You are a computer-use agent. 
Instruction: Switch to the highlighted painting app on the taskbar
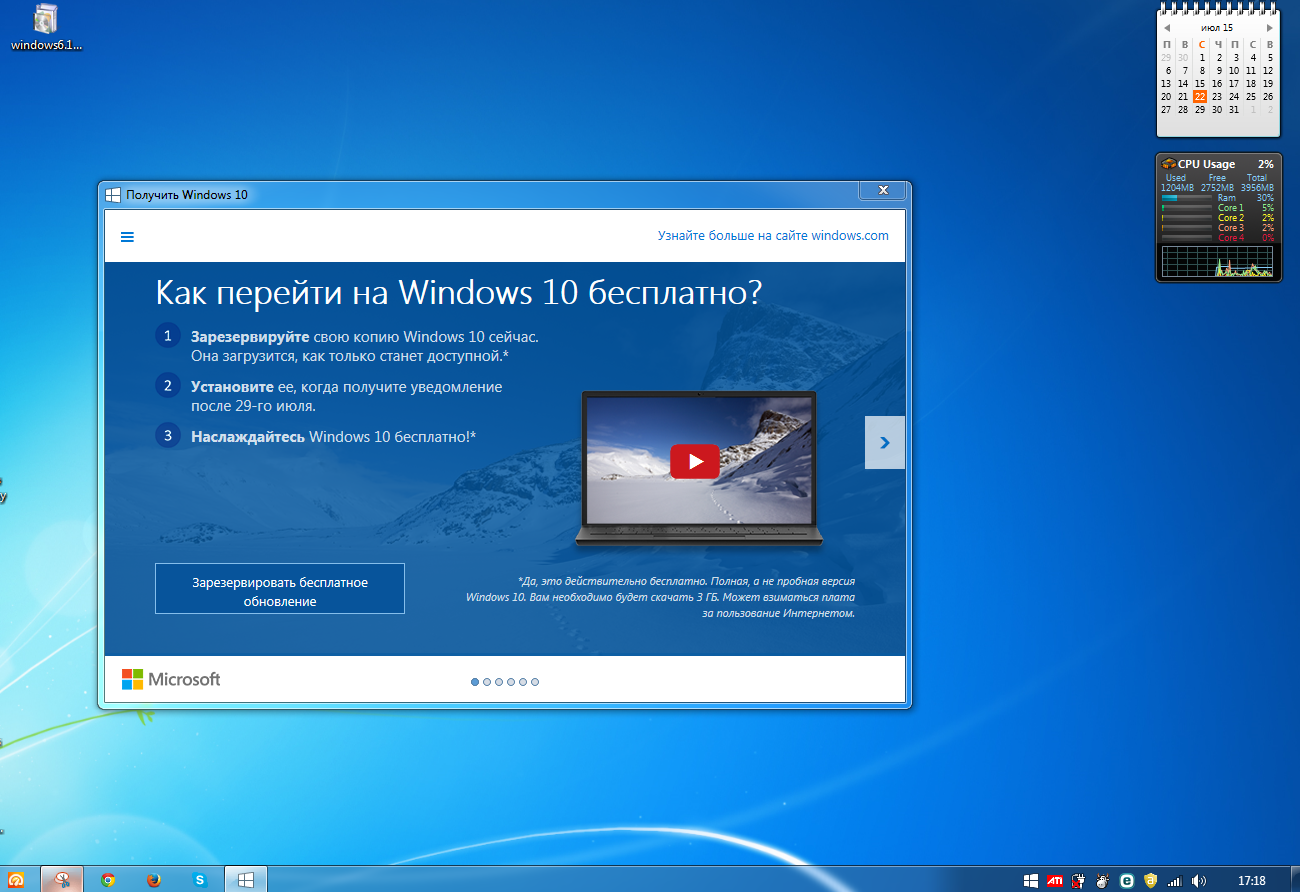pos(62,880)
